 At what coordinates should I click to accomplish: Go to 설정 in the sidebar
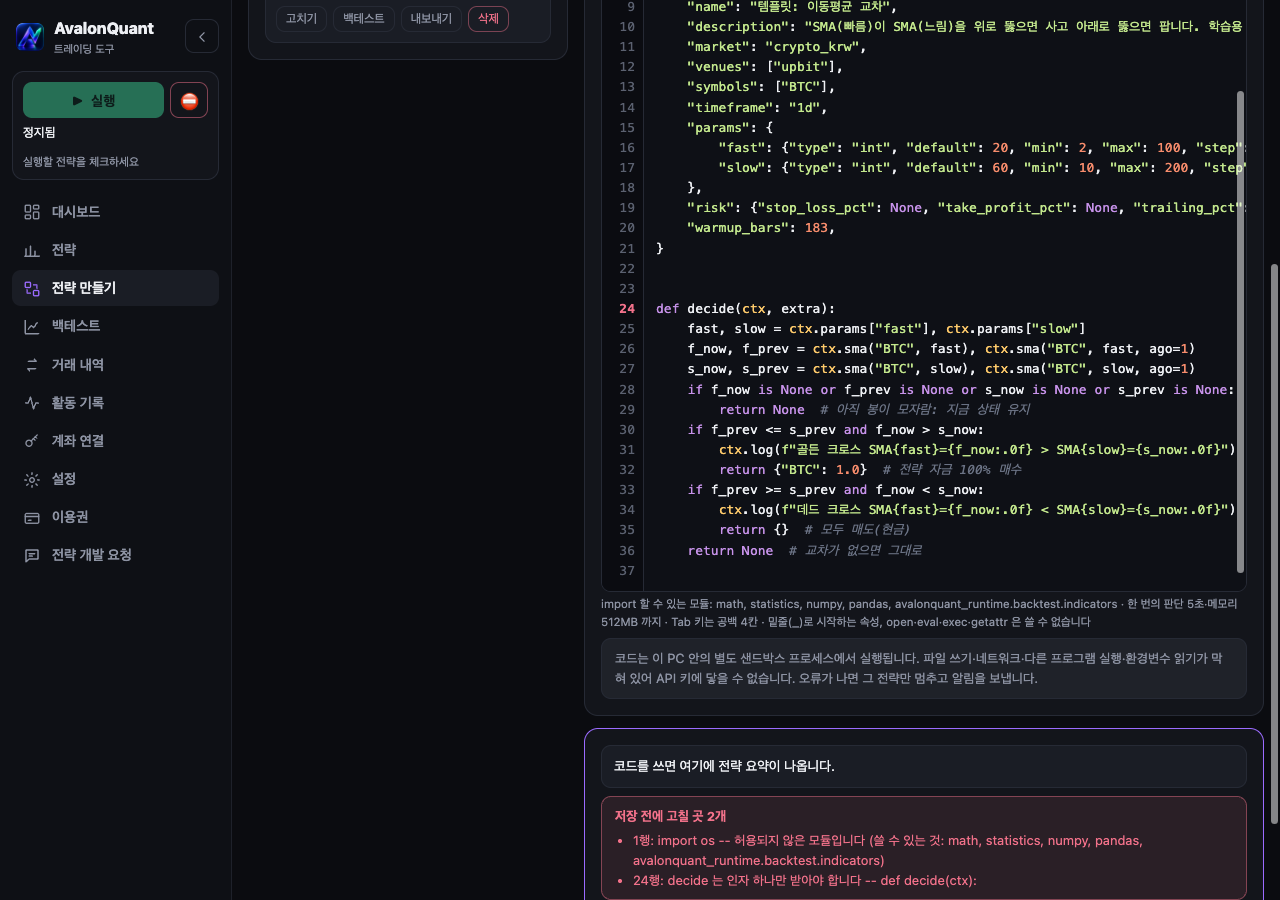point(115,479)
